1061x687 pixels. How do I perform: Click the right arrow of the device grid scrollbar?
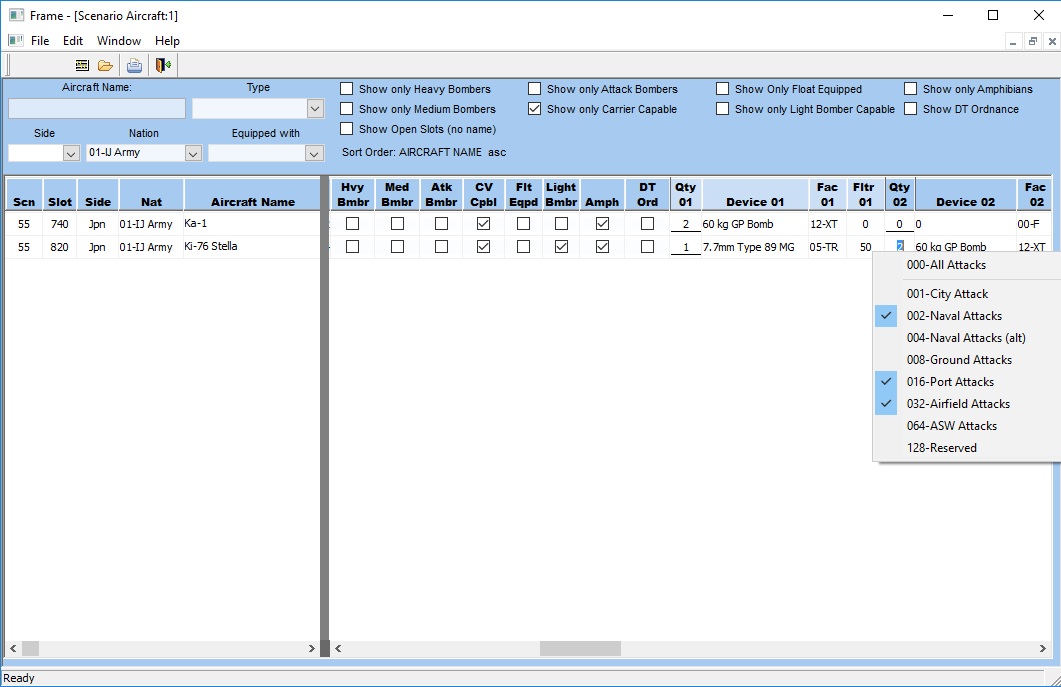pos(1042,648)
